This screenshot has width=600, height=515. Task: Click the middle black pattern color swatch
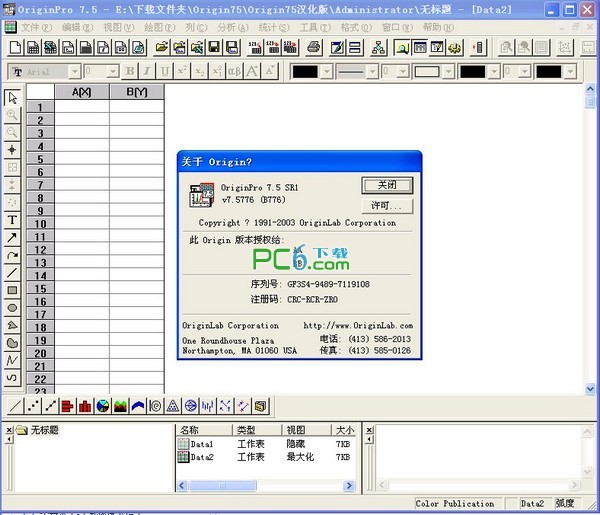click(x=473, y=72)
